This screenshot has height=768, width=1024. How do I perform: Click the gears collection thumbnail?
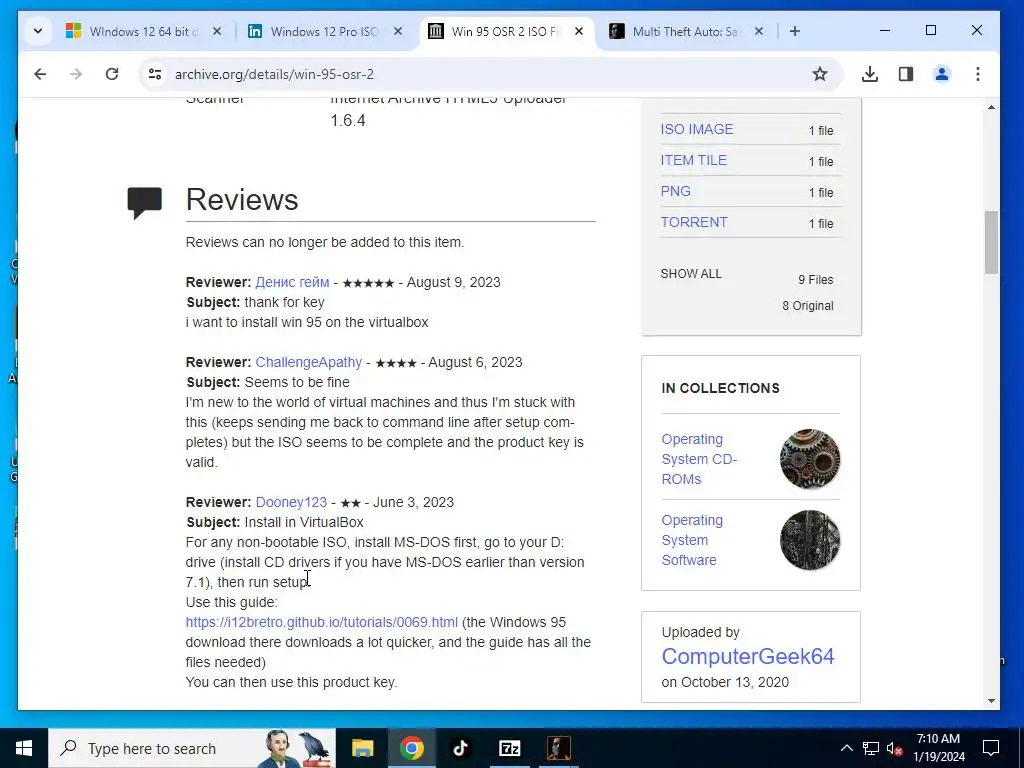(810, 459)
